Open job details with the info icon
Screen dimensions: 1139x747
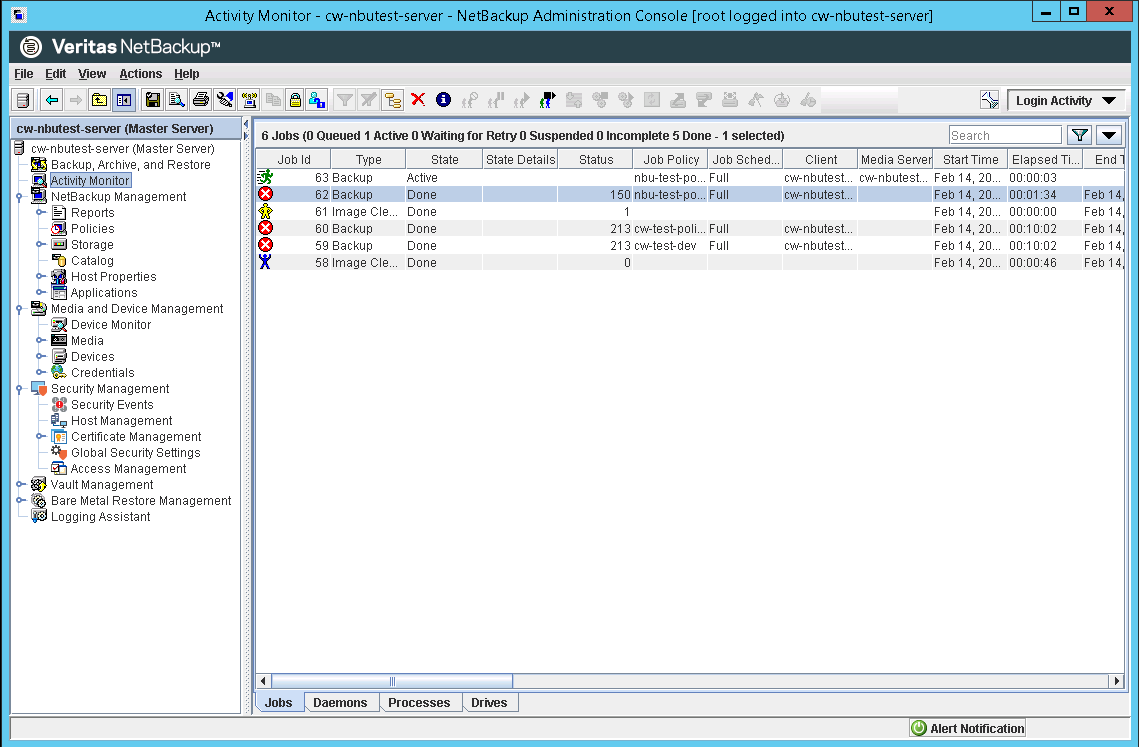(x=442, y=100)
